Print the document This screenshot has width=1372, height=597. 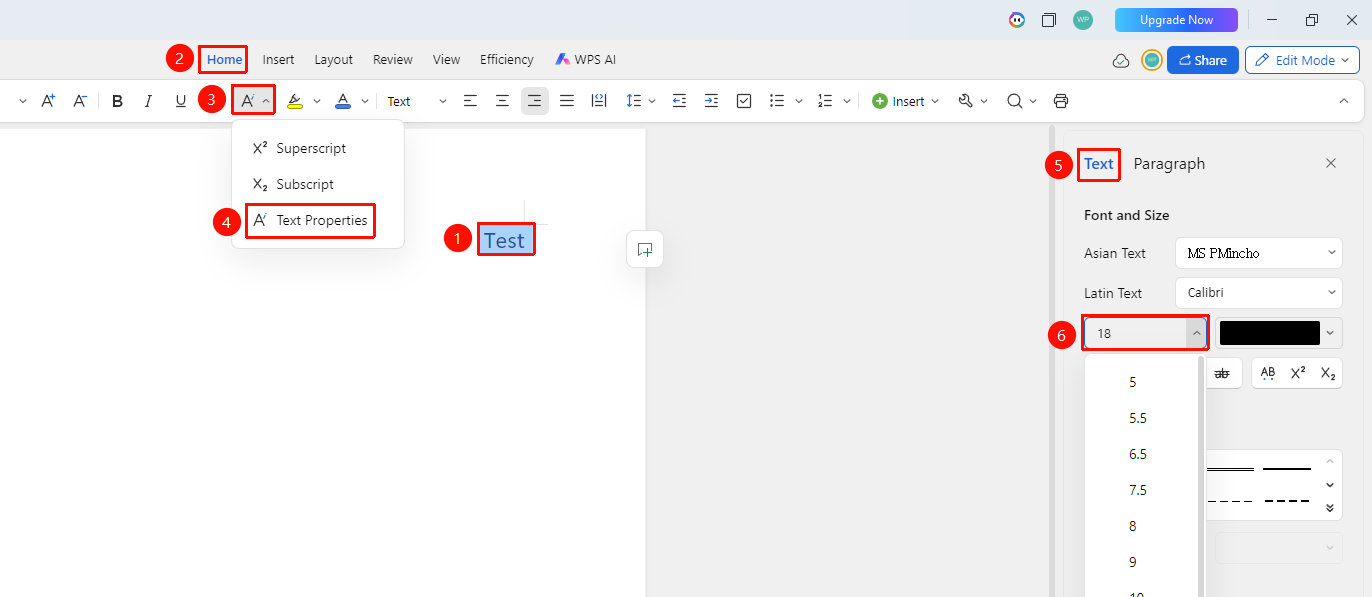[x=1061, y=101]
